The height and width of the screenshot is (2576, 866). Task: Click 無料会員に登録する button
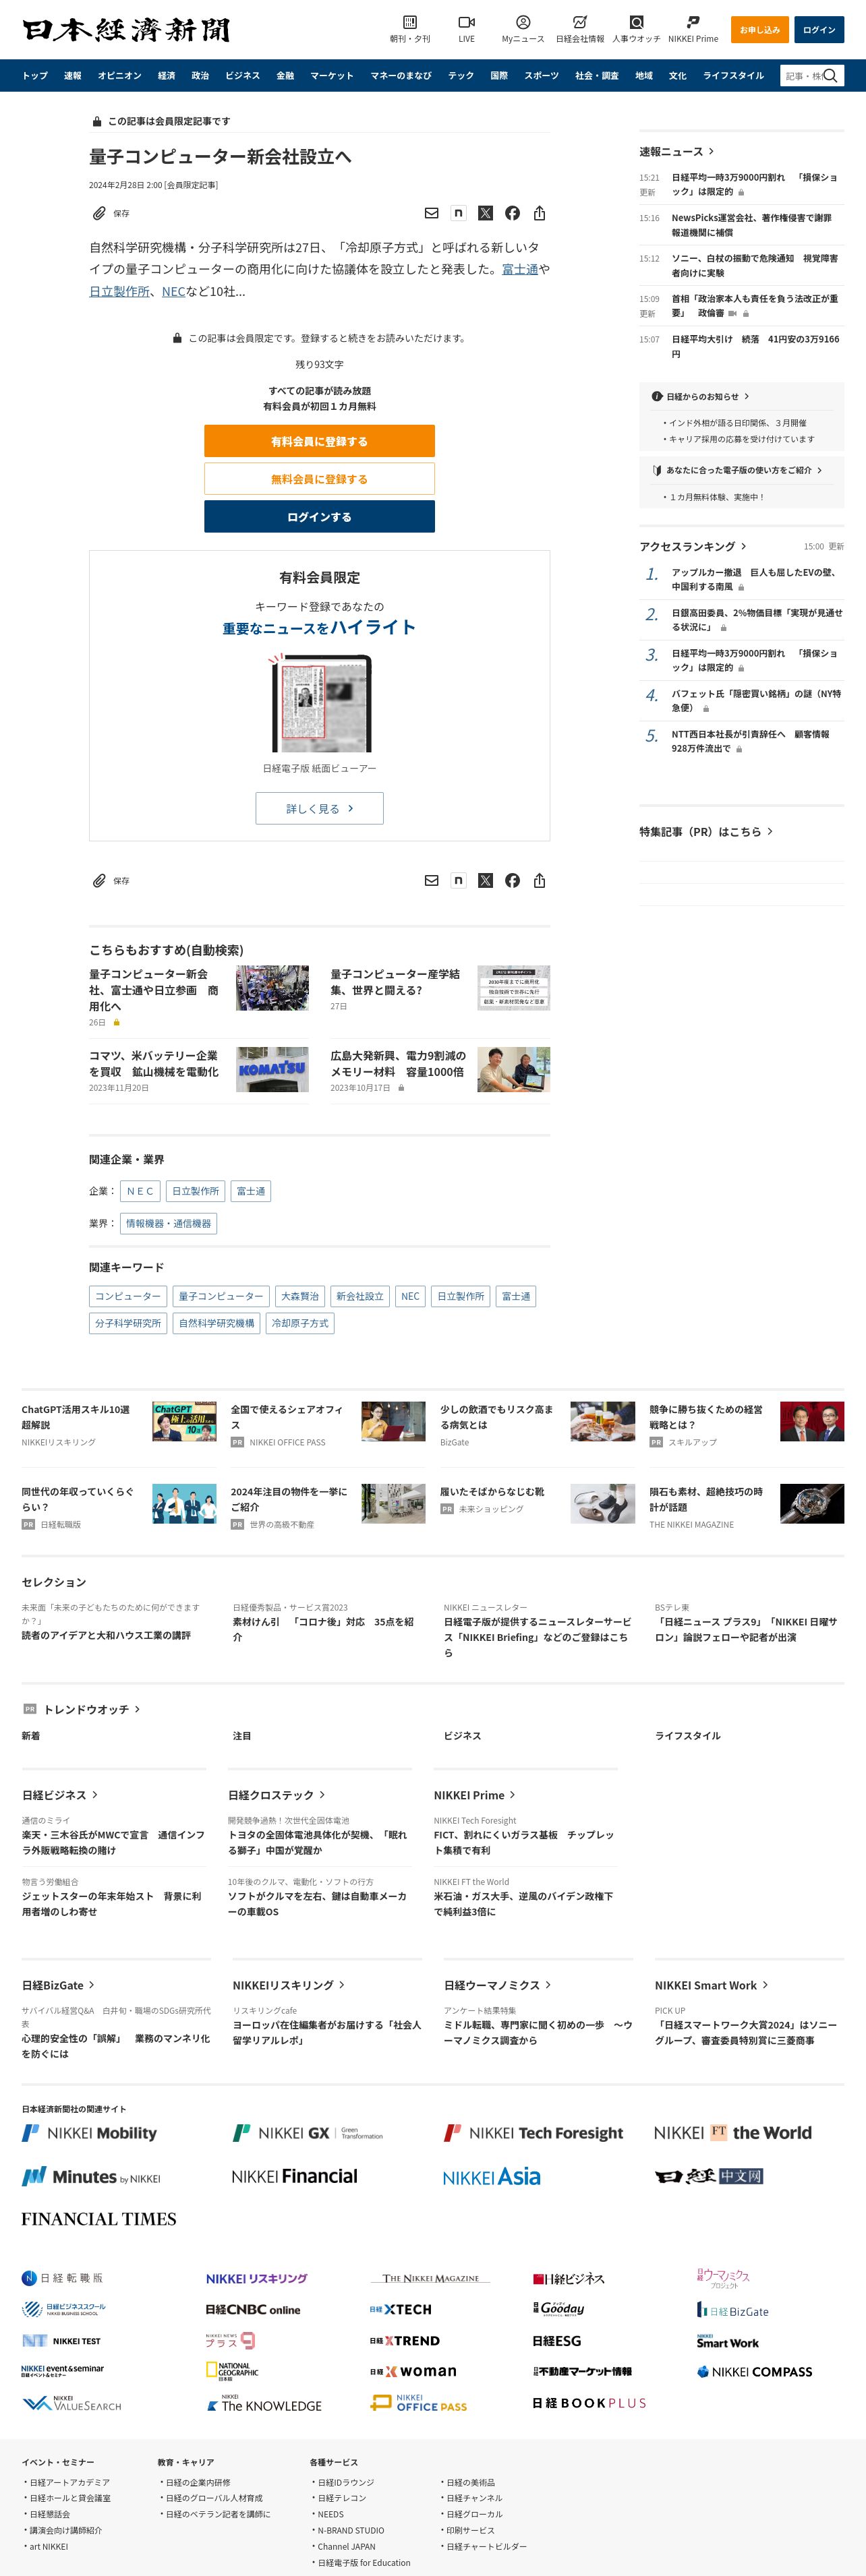coord(319,479)
